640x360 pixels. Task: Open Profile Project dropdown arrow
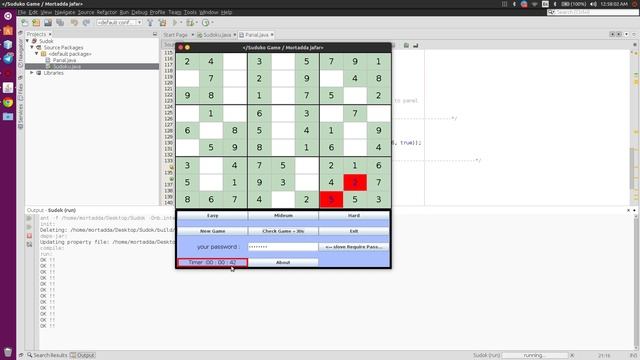[212, 23]
